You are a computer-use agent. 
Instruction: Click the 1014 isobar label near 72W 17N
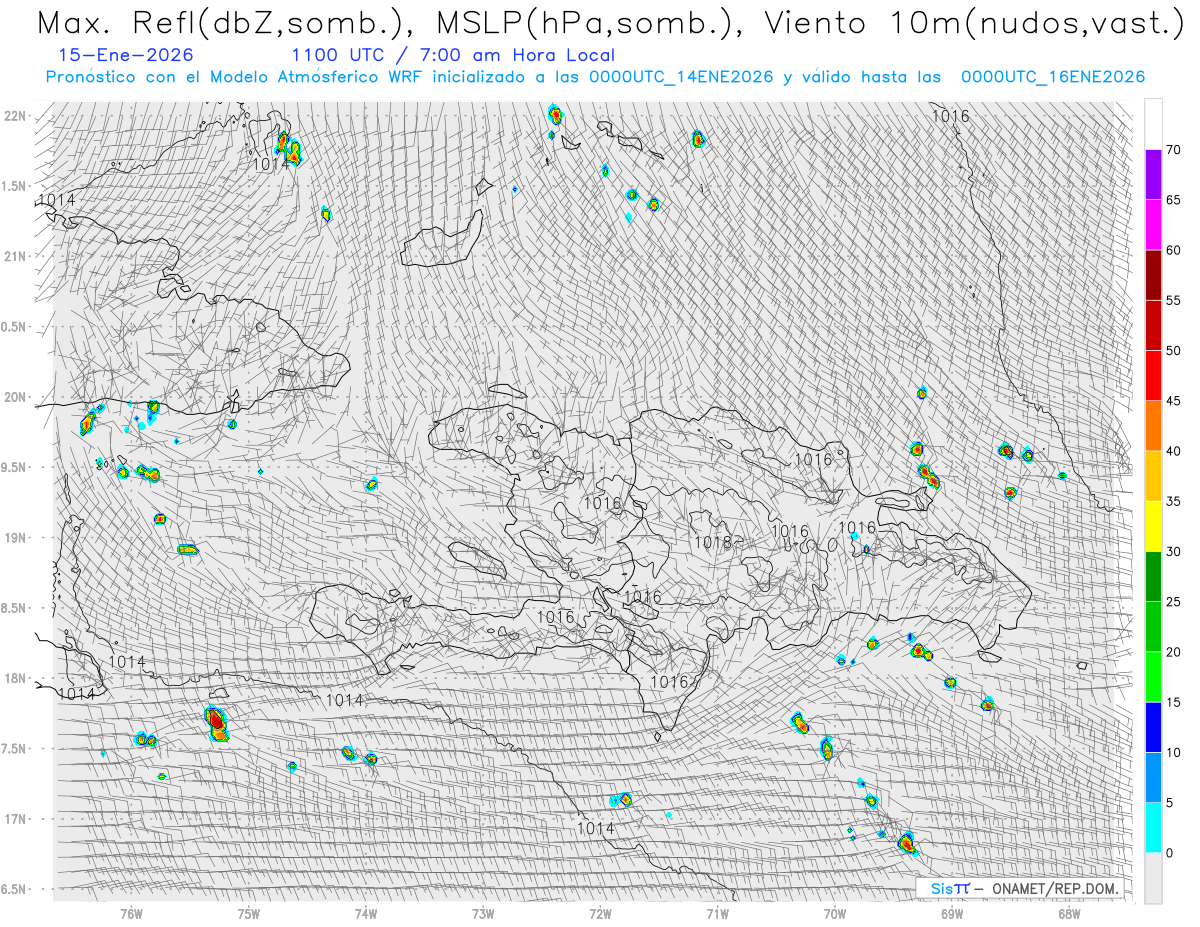click(x=595, y=828)
